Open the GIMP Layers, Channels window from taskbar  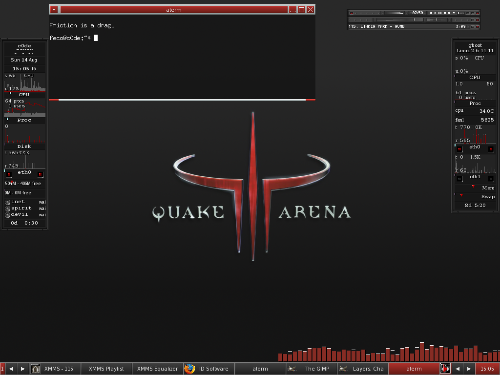click(363, 369)
